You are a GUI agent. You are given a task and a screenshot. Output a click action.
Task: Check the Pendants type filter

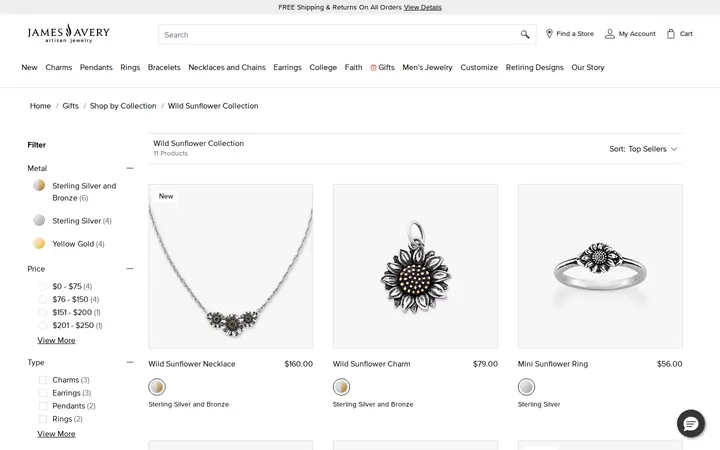pyautogui.click(x=43, y=406)
